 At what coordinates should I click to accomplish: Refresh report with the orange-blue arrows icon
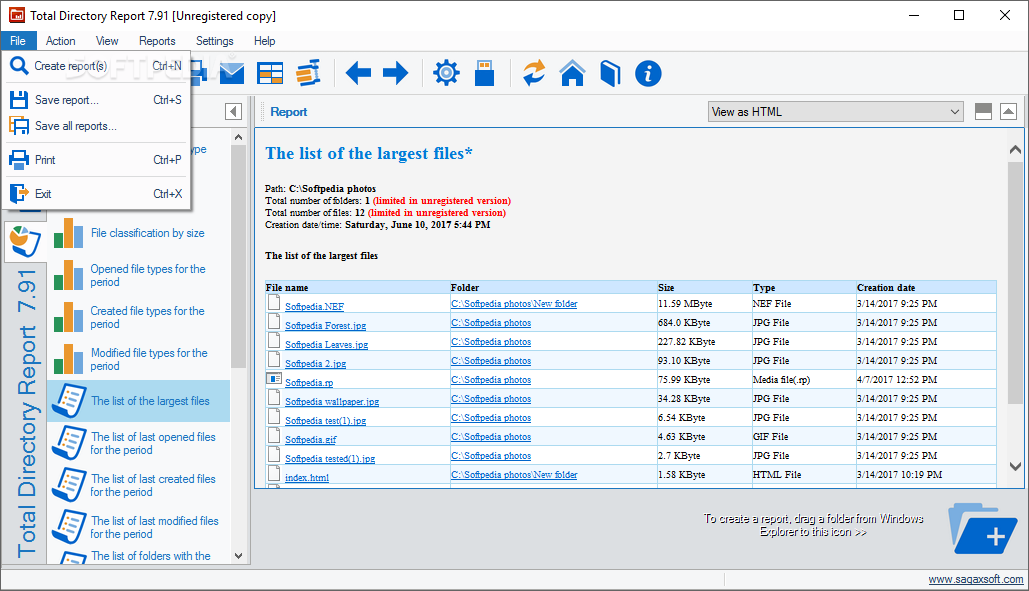pyautogui.click(x=534, y=73)
